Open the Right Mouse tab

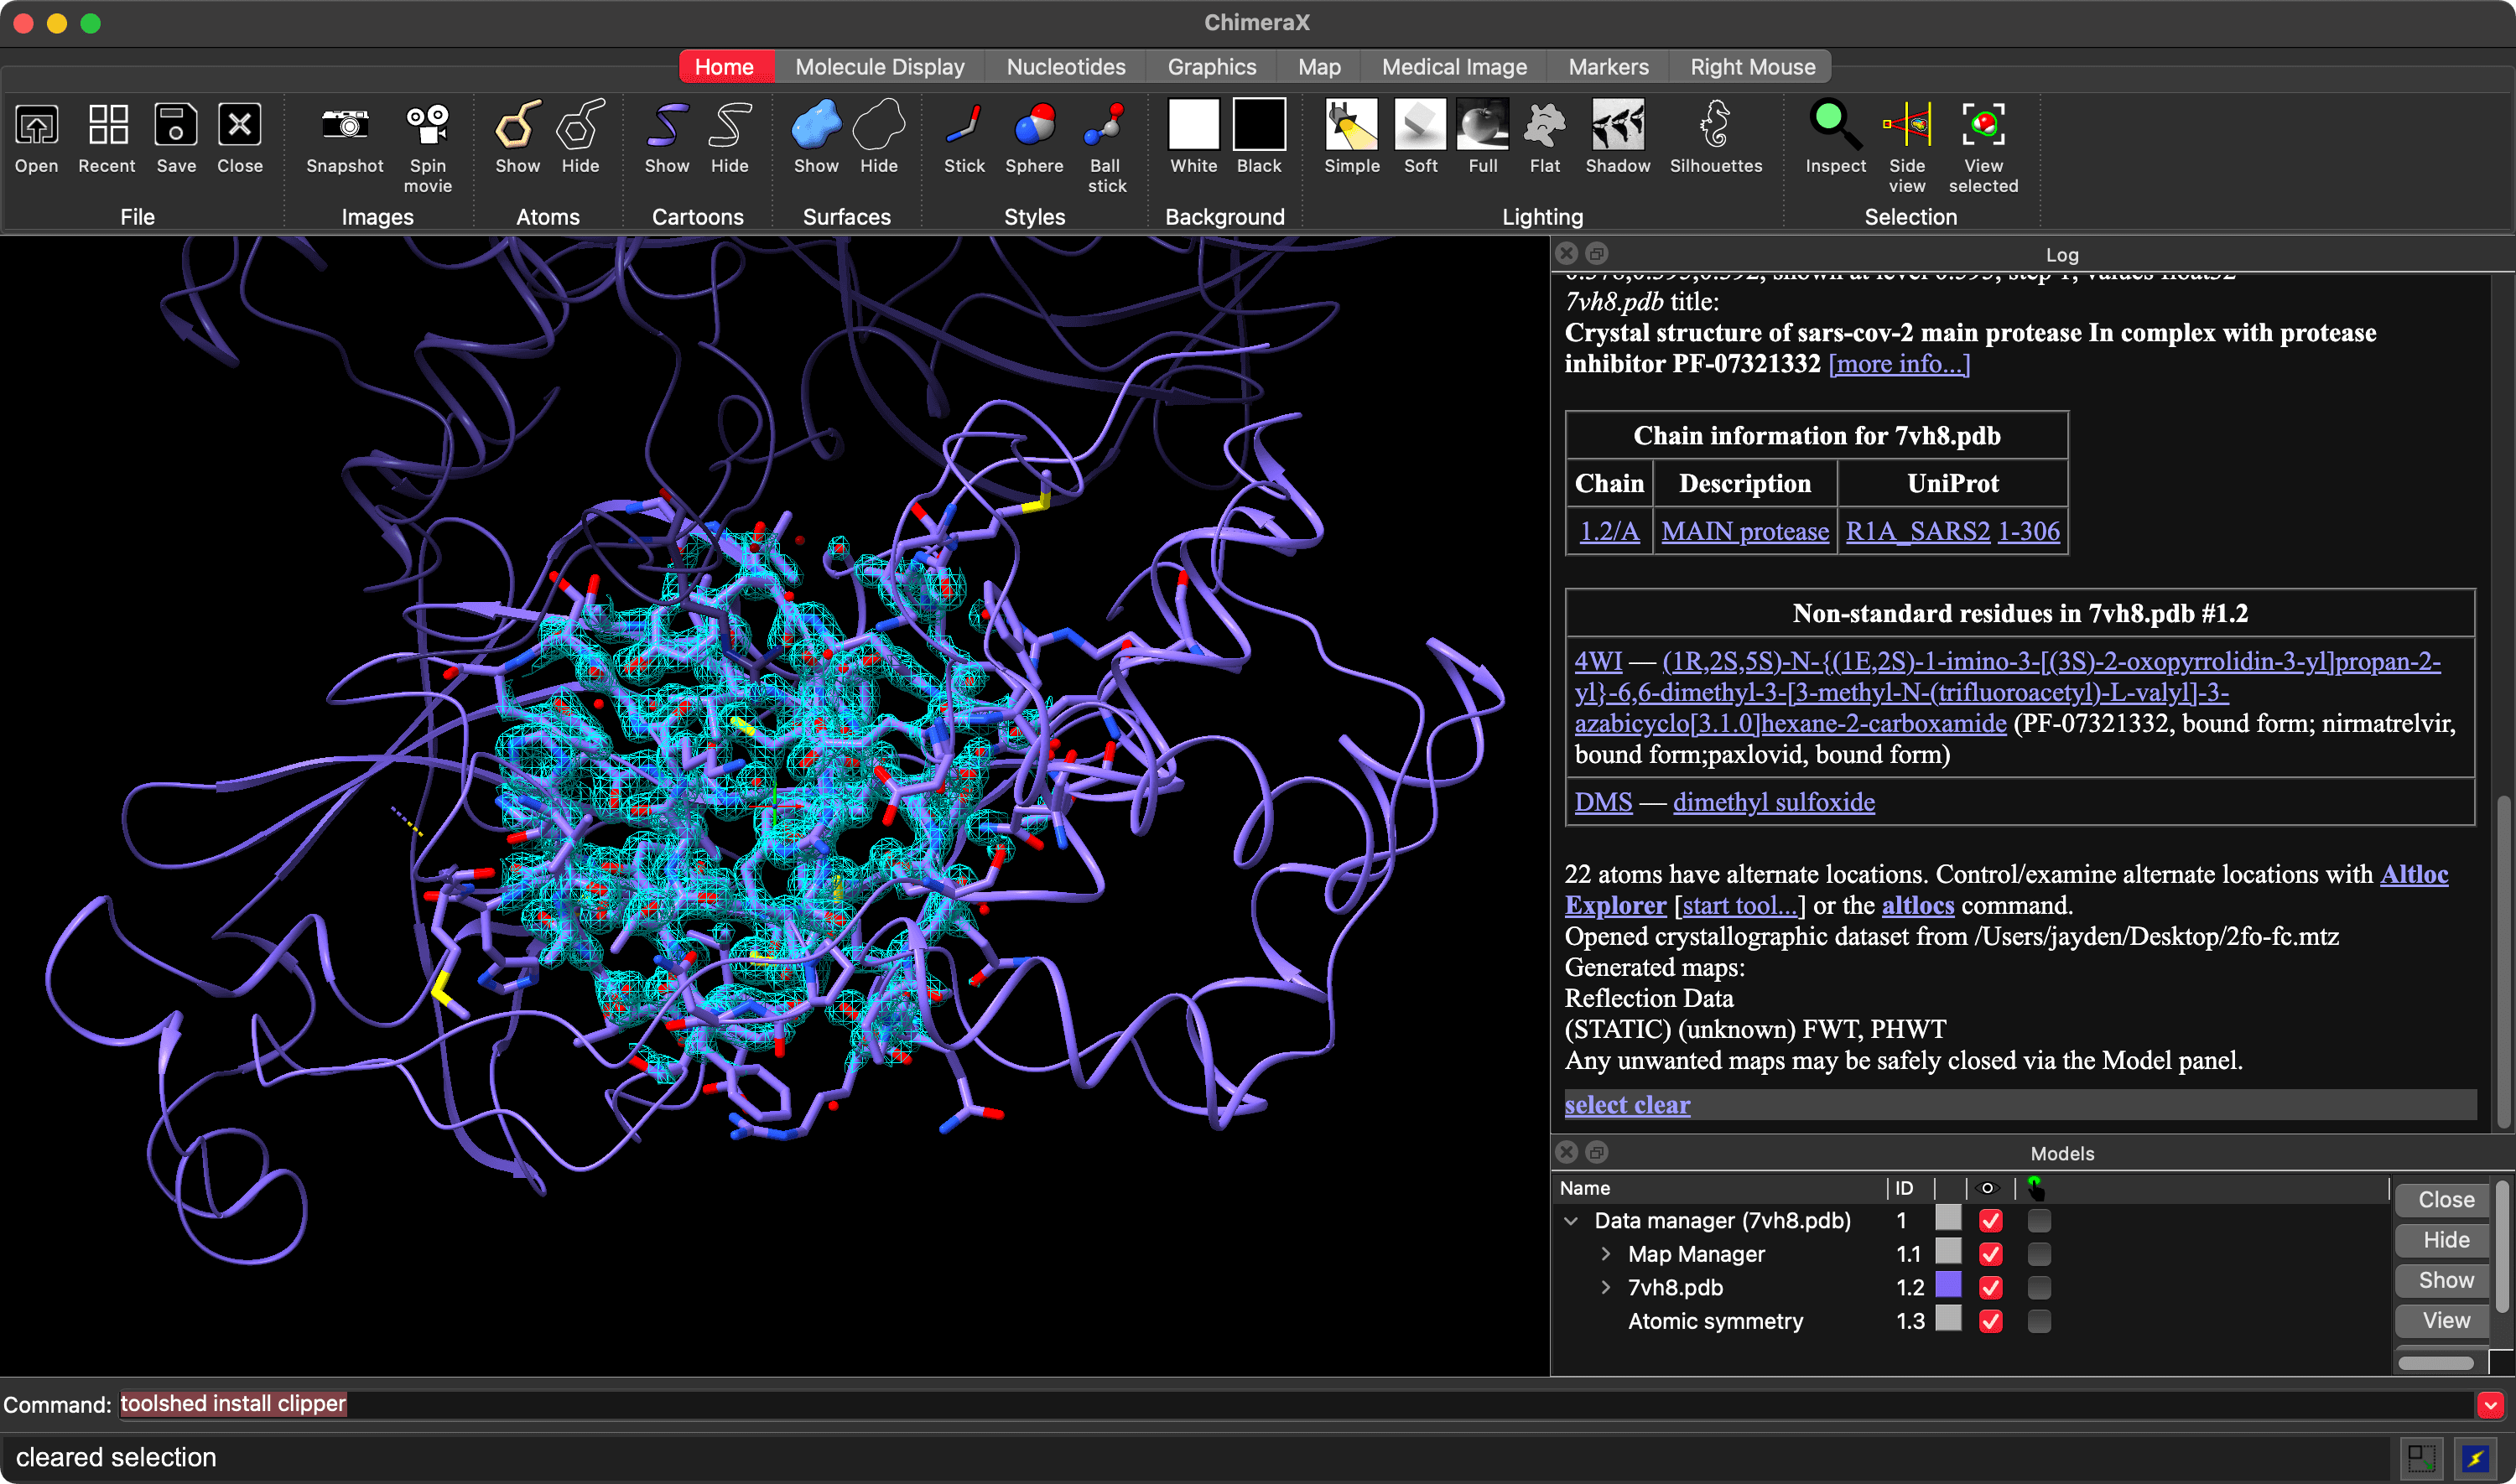click(1752, 67)
